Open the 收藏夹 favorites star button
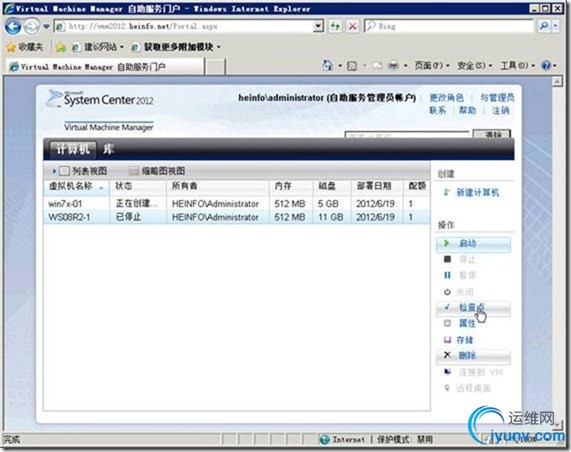The height and width of the screenshot is (452, 571). pyautogui.click(x=25, y=47)
